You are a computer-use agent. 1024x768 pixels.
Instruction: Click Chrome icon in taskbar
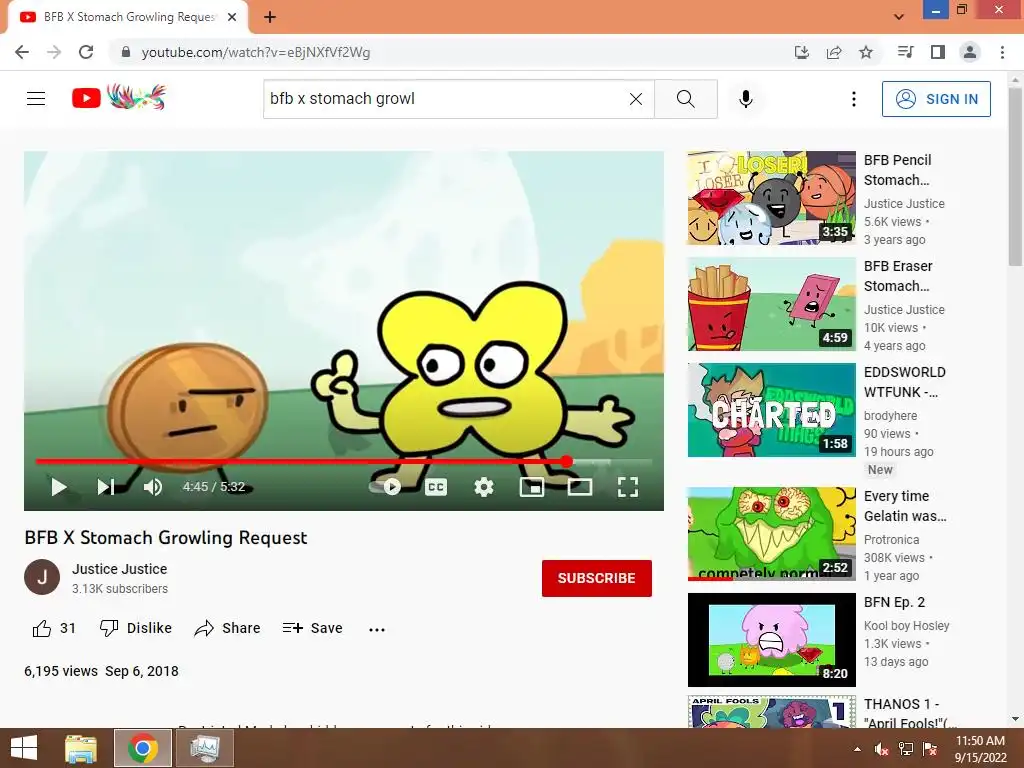click(143, 748)
